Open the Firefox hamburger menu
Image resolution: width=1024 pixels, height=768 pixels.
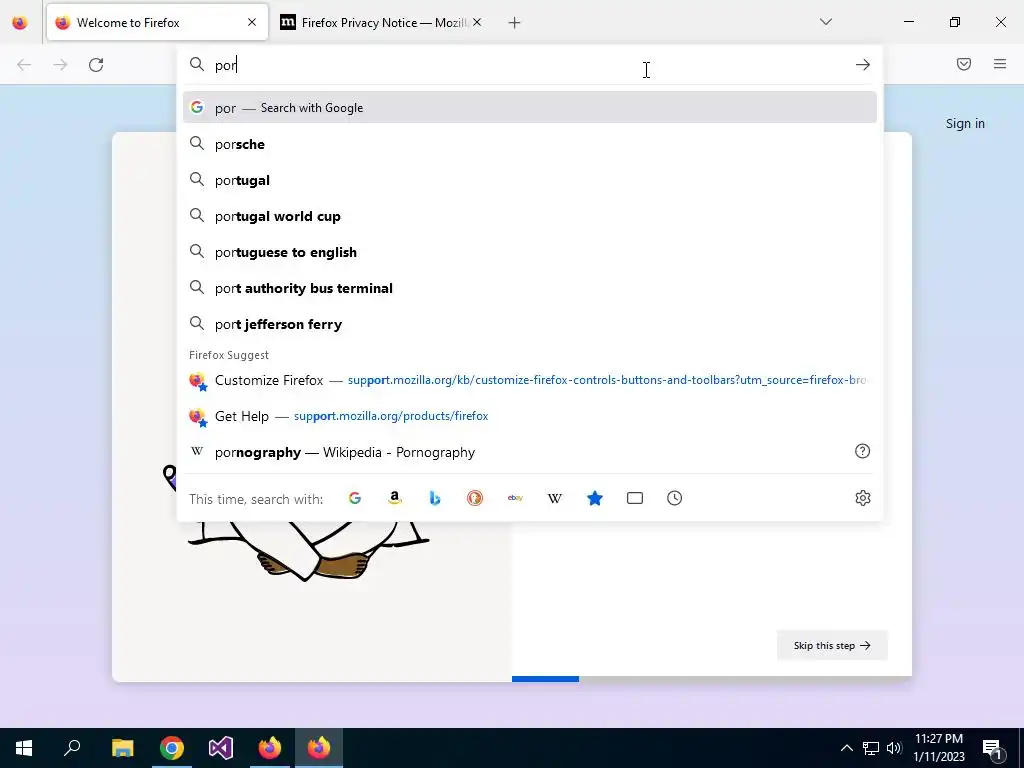coord(1000,64)
